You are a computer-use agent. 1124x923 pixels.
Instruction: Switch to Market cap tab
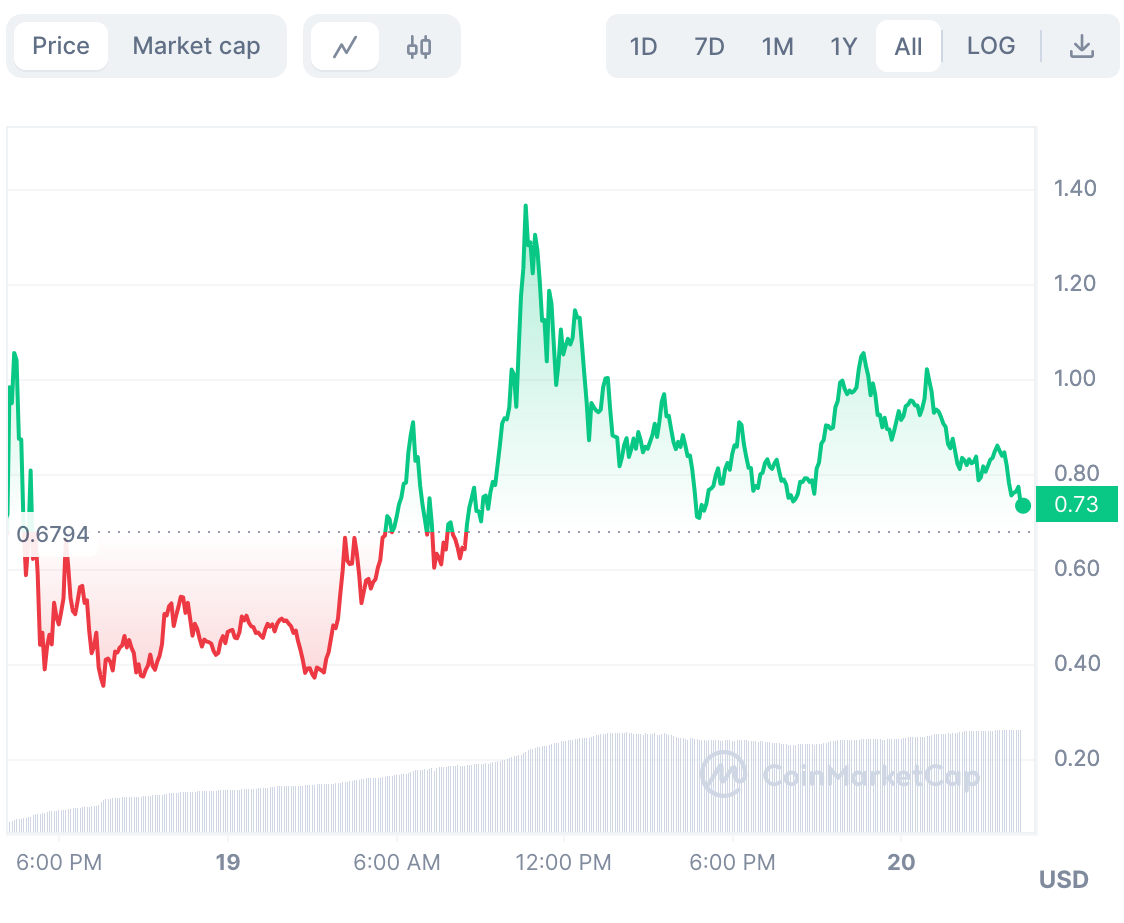pos(196,47)
